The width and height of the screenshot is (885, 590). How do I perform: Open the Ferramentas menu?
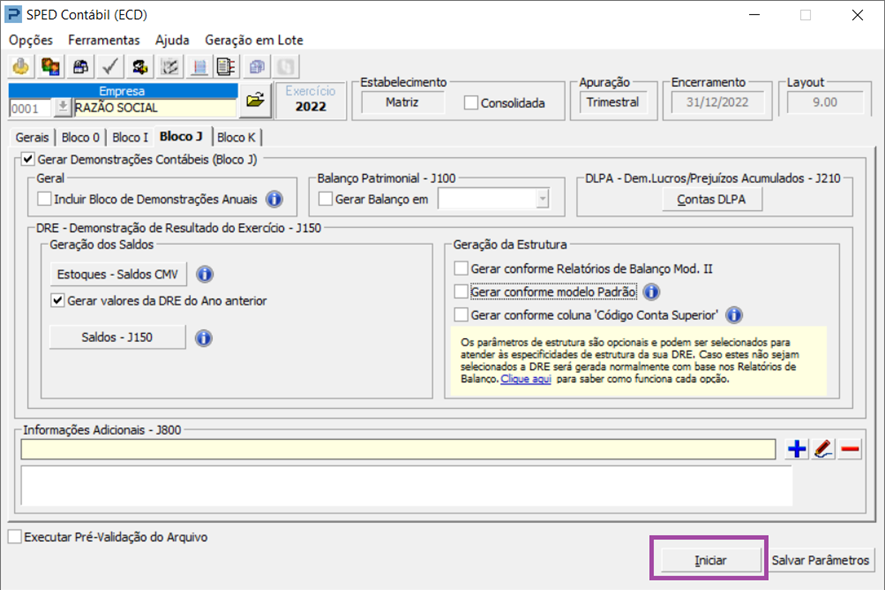point(104,40)
